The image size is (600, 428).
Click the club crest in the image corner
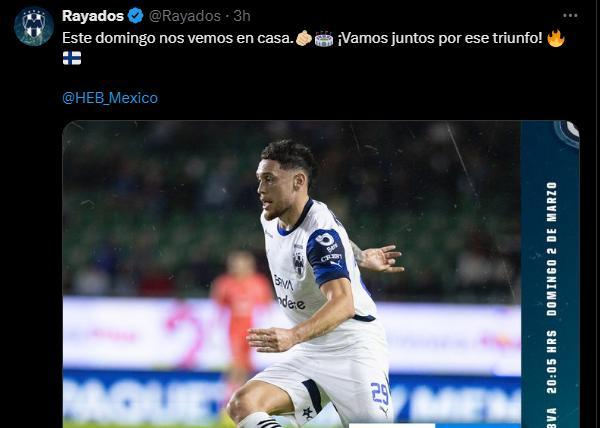(567, 133)
